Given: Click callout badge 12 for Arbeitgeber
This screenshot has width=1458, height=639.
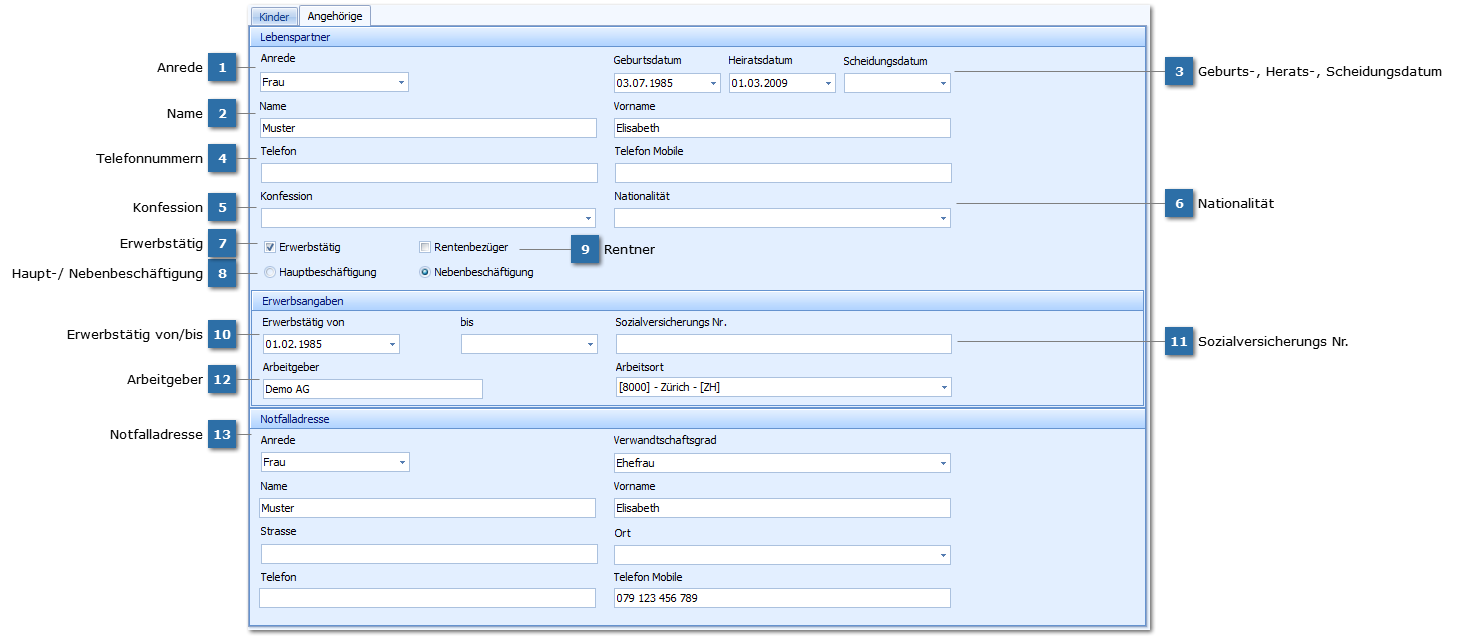Looking at the screenshot, I should [222, 380].
